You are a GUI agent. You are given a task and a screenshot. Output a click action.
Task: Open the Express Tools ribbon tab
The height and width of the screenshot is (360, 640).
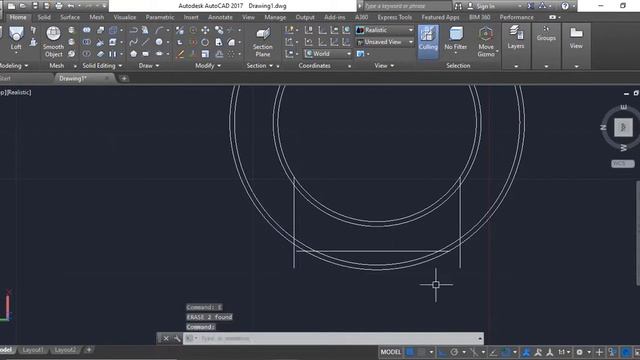click(x=394, y=17)
